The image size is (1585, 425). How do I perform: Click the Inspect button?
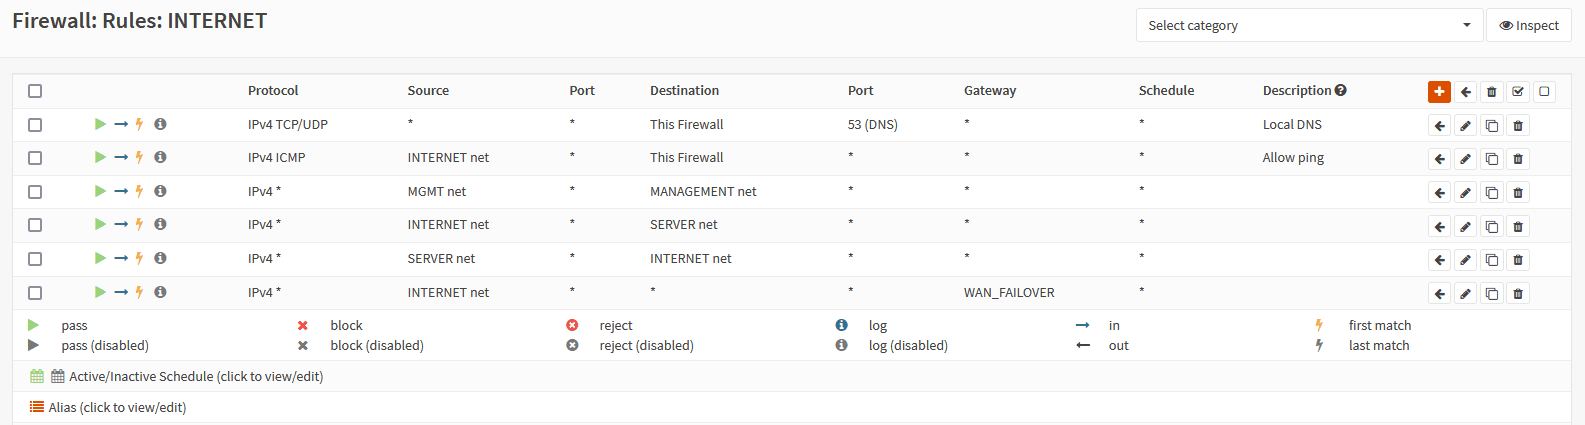[1528, 25]
